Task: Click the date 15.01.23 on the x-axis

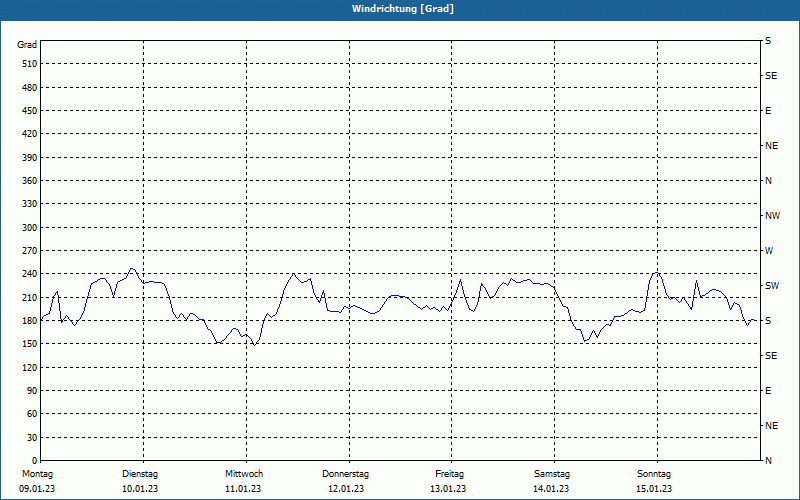Action: (654, 489)
